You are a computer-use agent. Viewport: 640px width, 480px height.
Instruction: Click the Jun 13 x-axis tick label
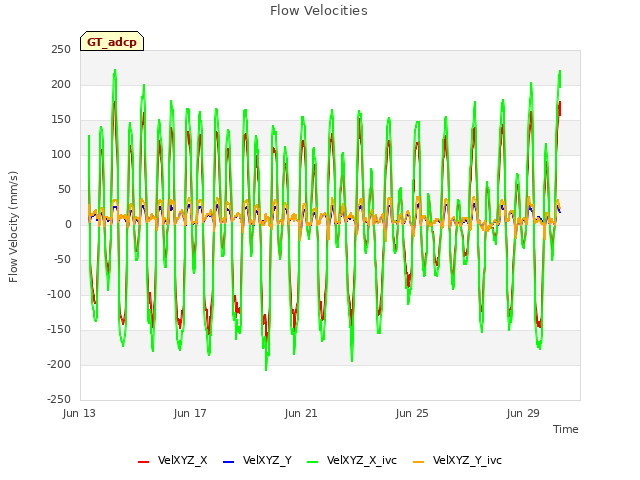(79, 413)
